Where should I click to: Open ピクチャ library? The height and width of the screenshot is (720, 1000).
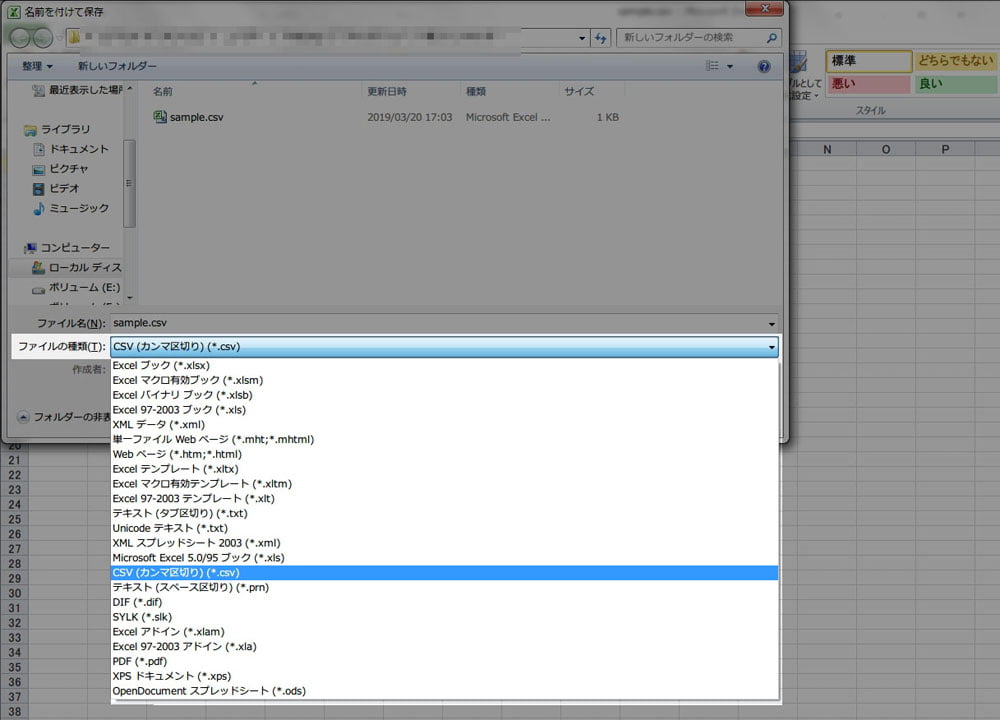[61, 169]
